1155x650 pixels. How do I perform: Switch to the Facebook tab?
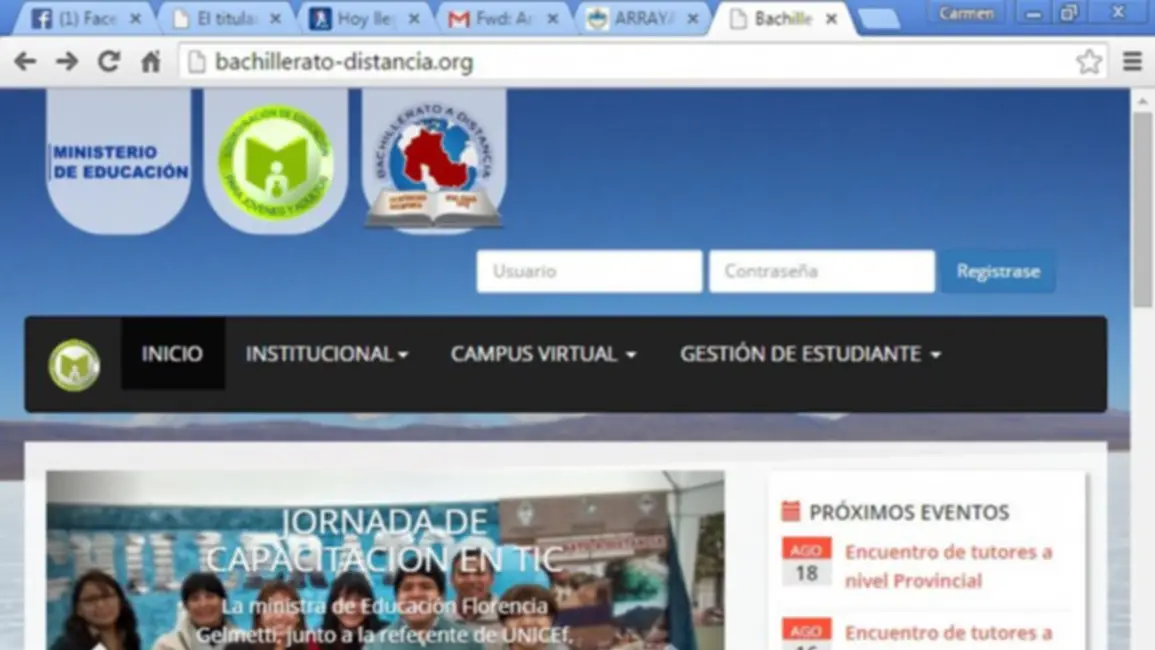click(x=85, y=19)
